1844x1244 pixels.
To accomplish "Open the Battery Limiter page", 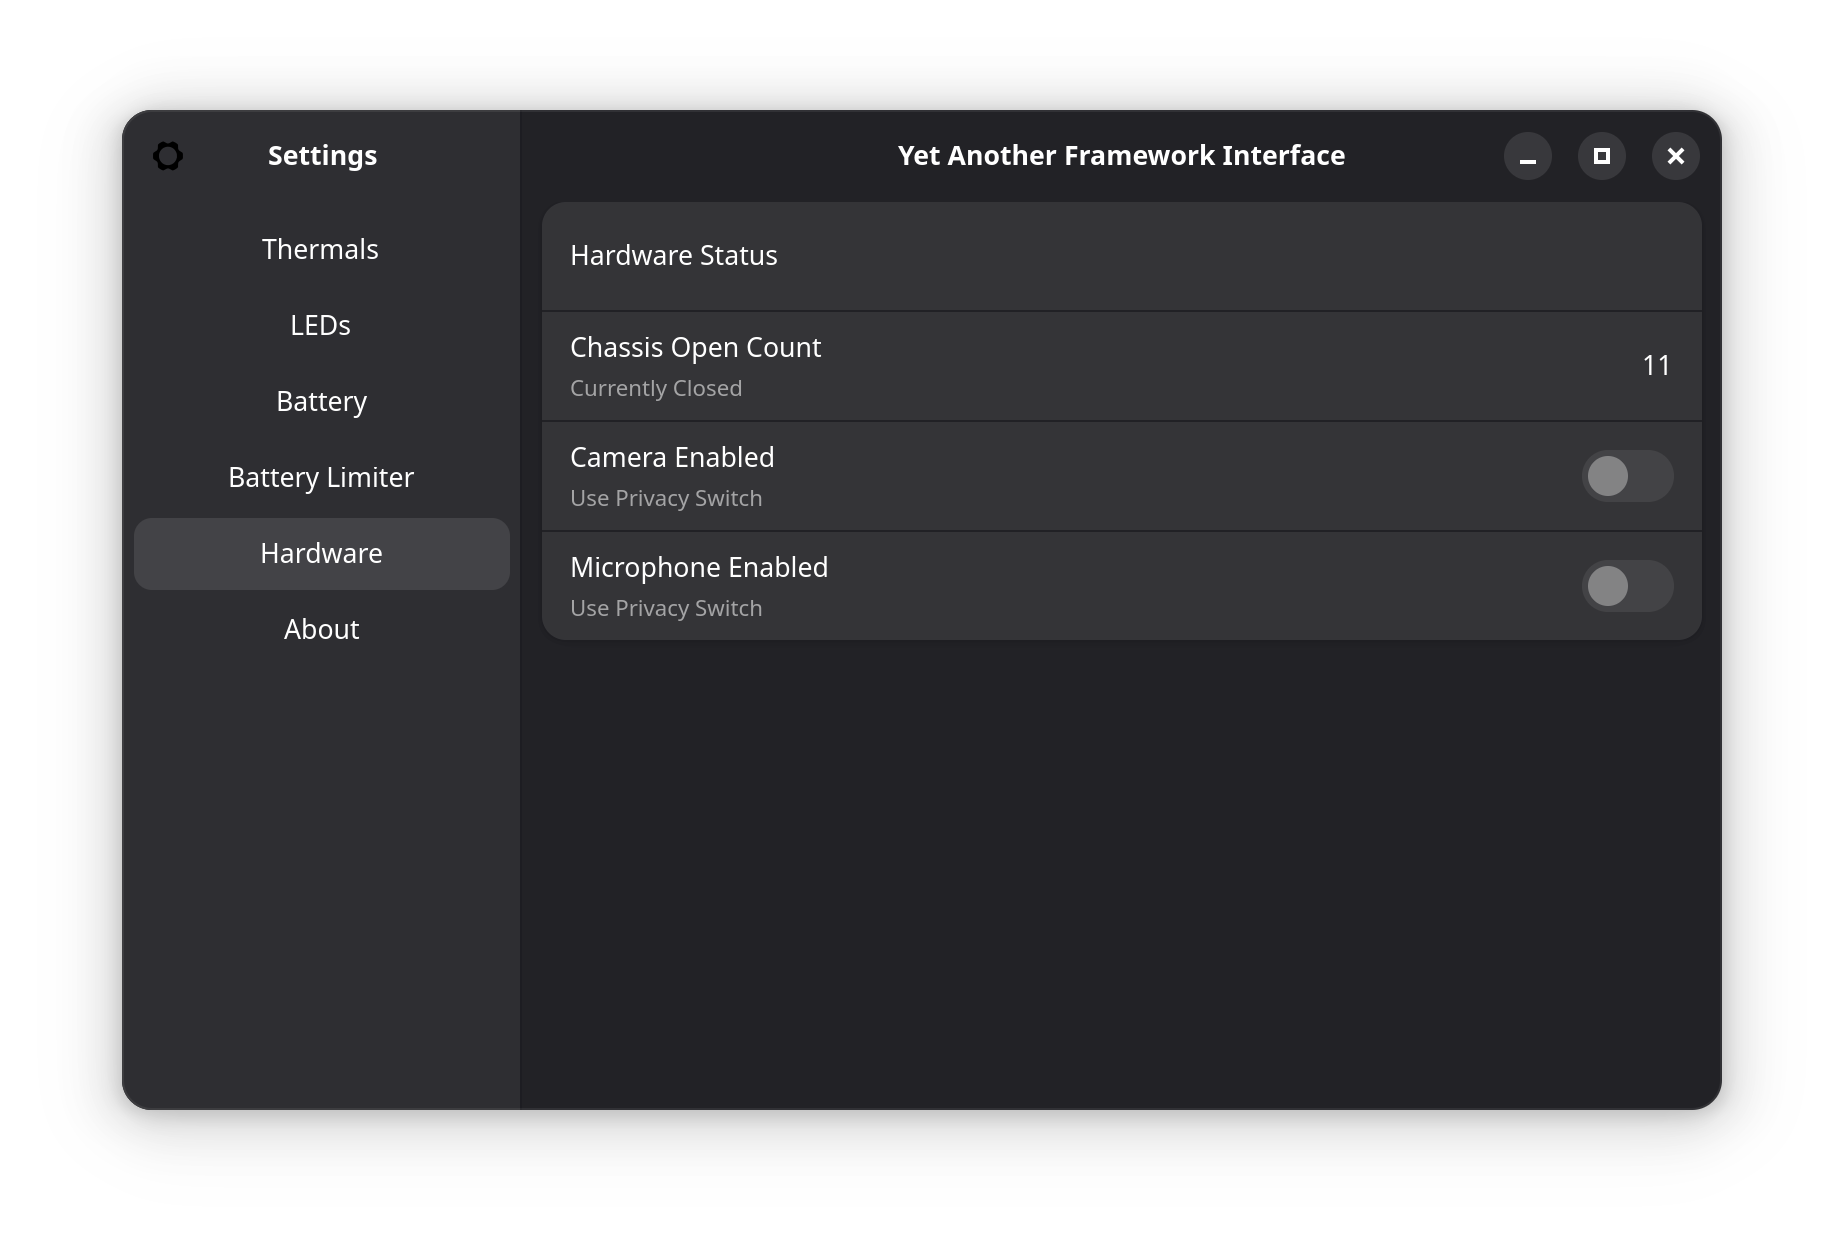I will (321, 477).
